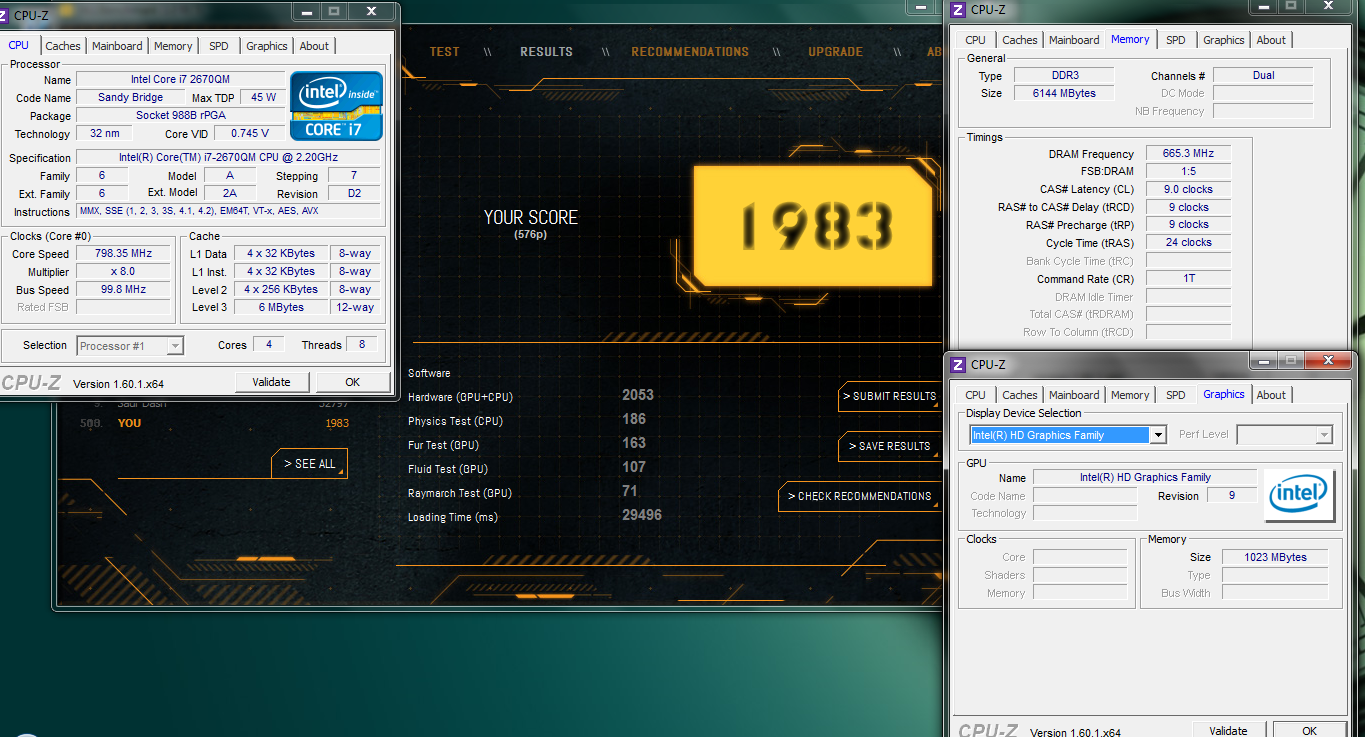
Task: Open the Processor #1 selection dropdown
Action: click(130, 346)
